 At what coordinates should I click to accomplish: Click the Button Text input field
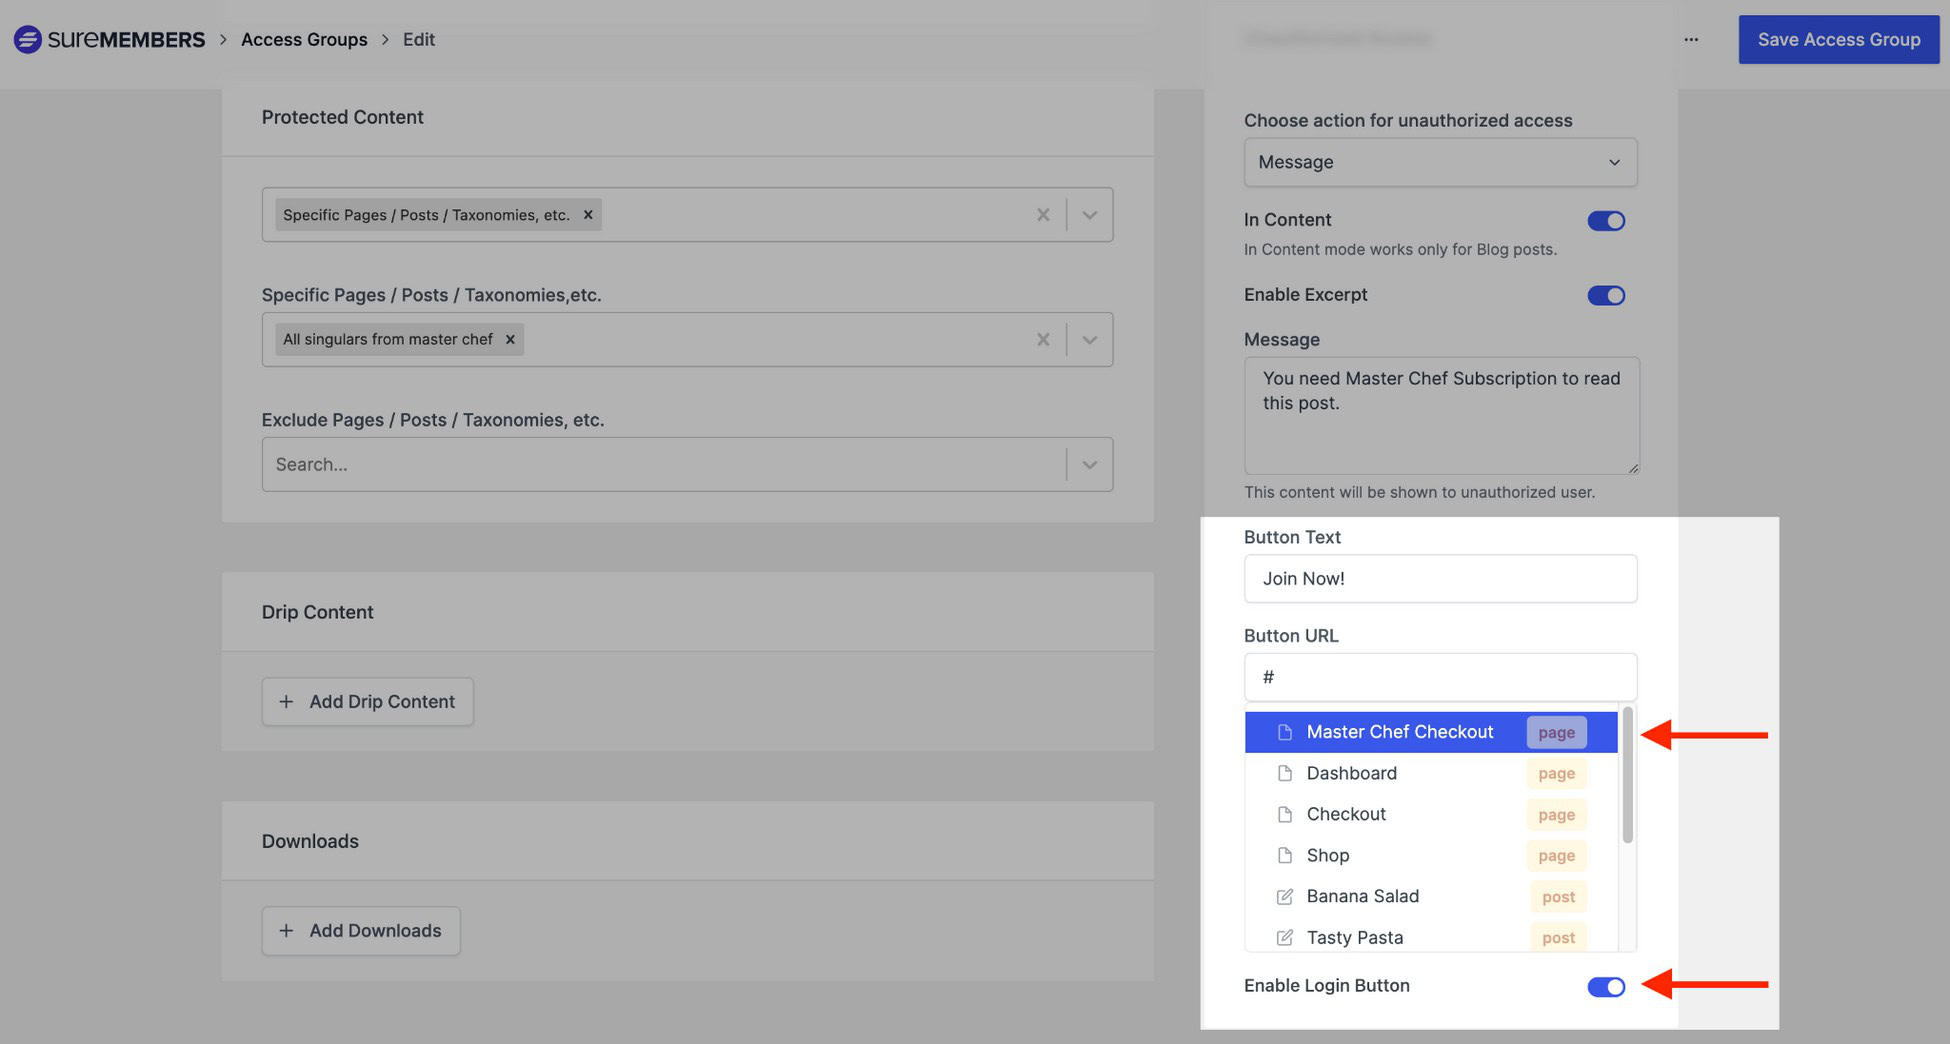pos(1440,578)
